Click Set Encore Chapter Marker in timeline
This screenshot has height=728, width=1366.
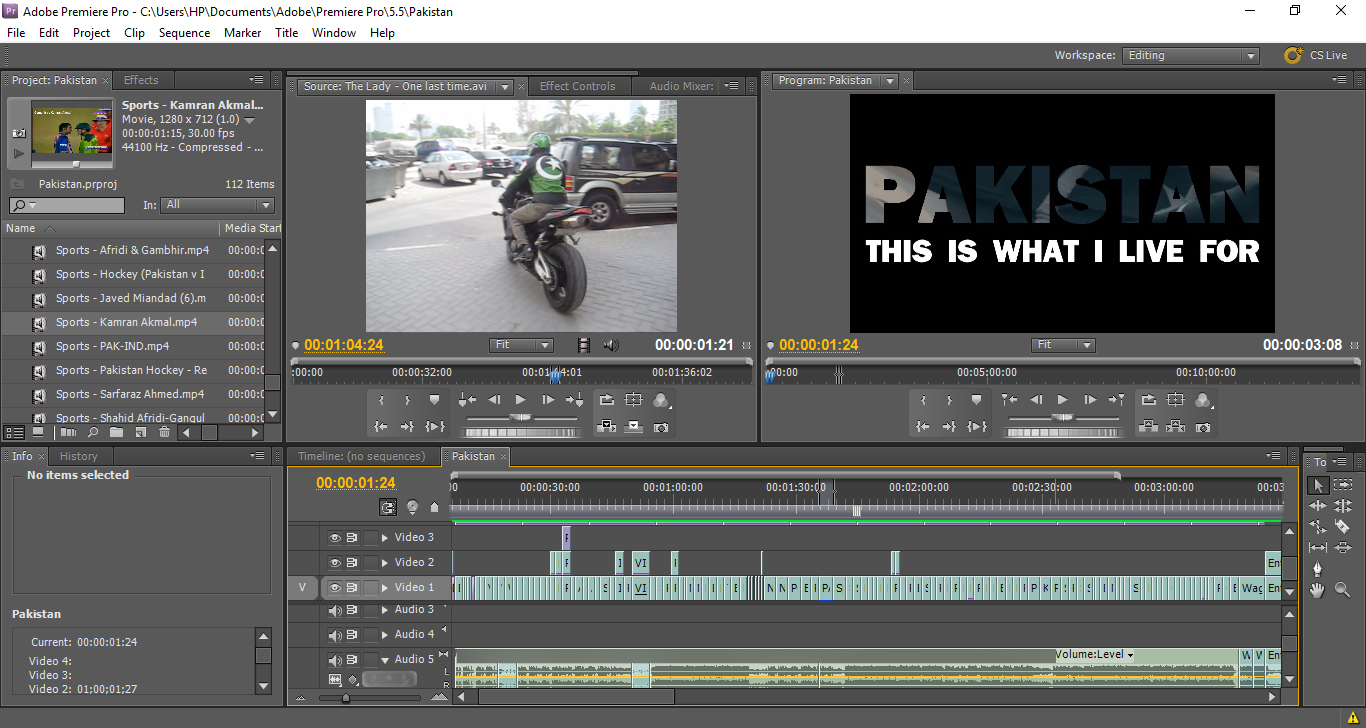(412, 507)
